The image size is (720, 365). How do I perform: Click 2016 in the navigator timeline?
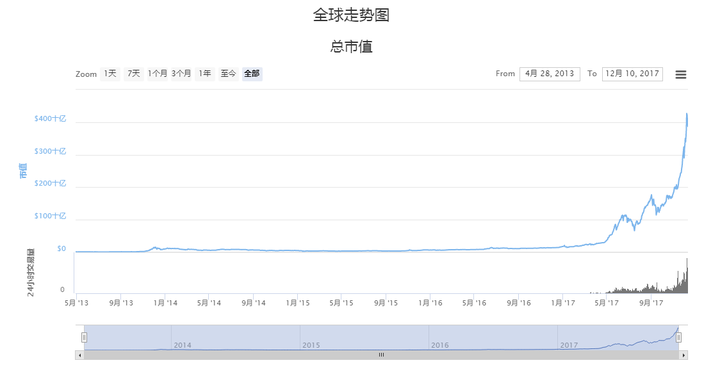click(440, 345)
